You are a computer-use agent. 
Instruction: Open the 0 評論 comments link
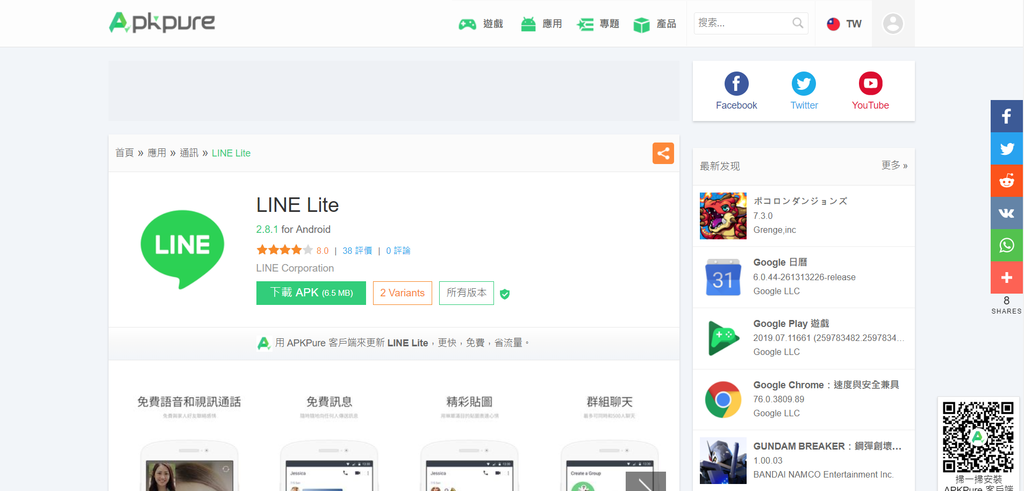point(398,250)
